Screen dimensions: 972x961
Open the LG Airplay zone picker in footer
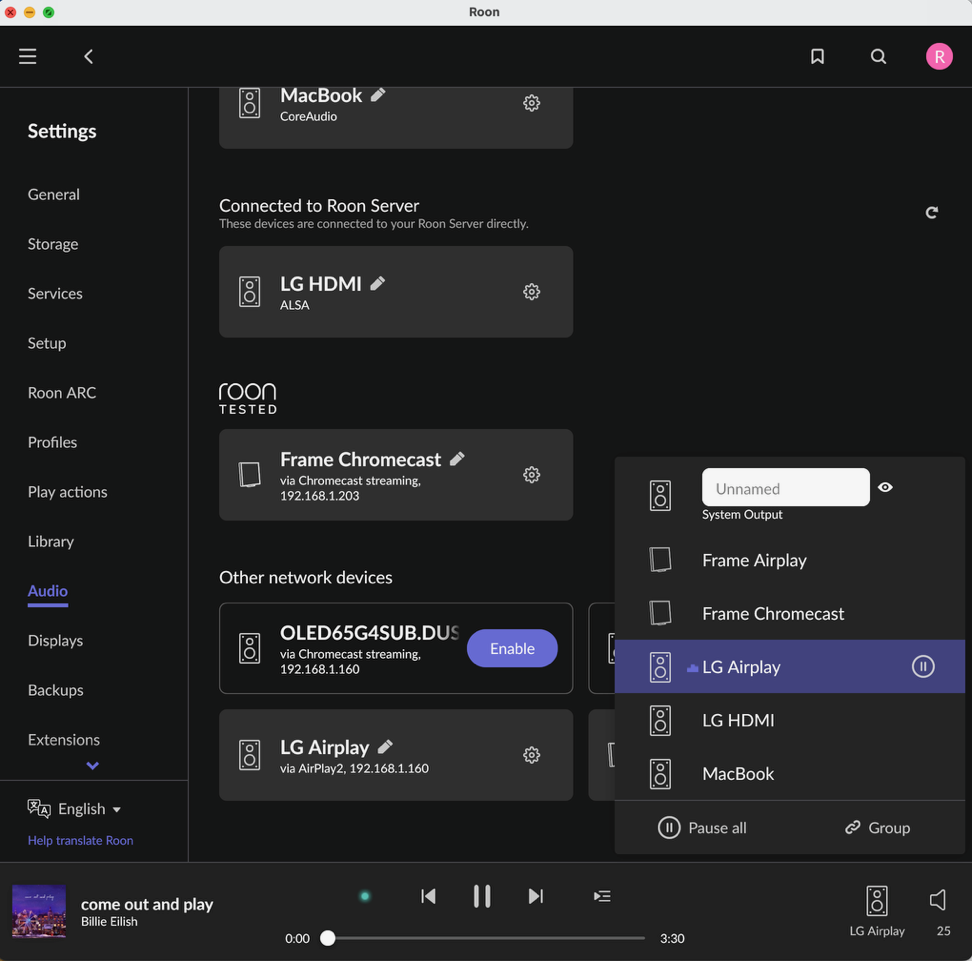(x=877, y=910)
